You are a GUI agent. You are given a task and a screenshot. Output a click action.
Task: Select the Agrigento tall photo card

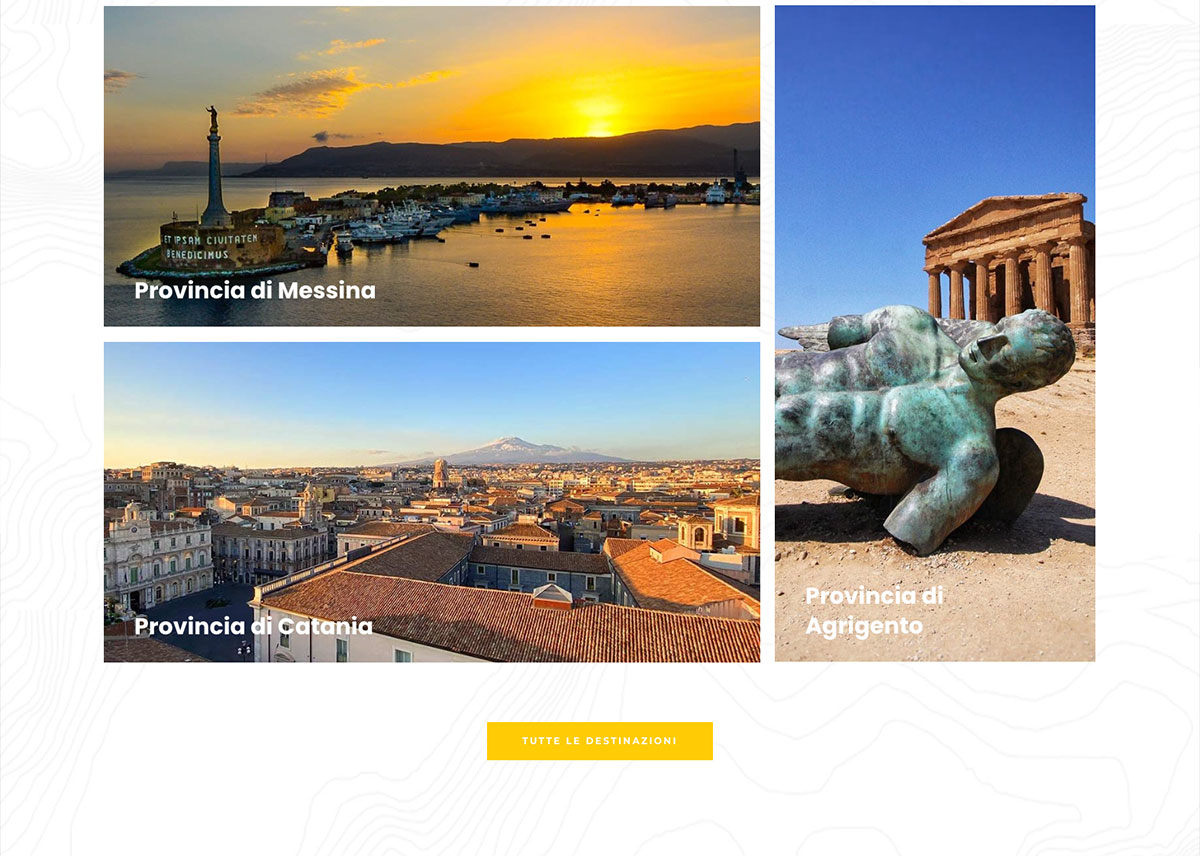click(935, 333)
